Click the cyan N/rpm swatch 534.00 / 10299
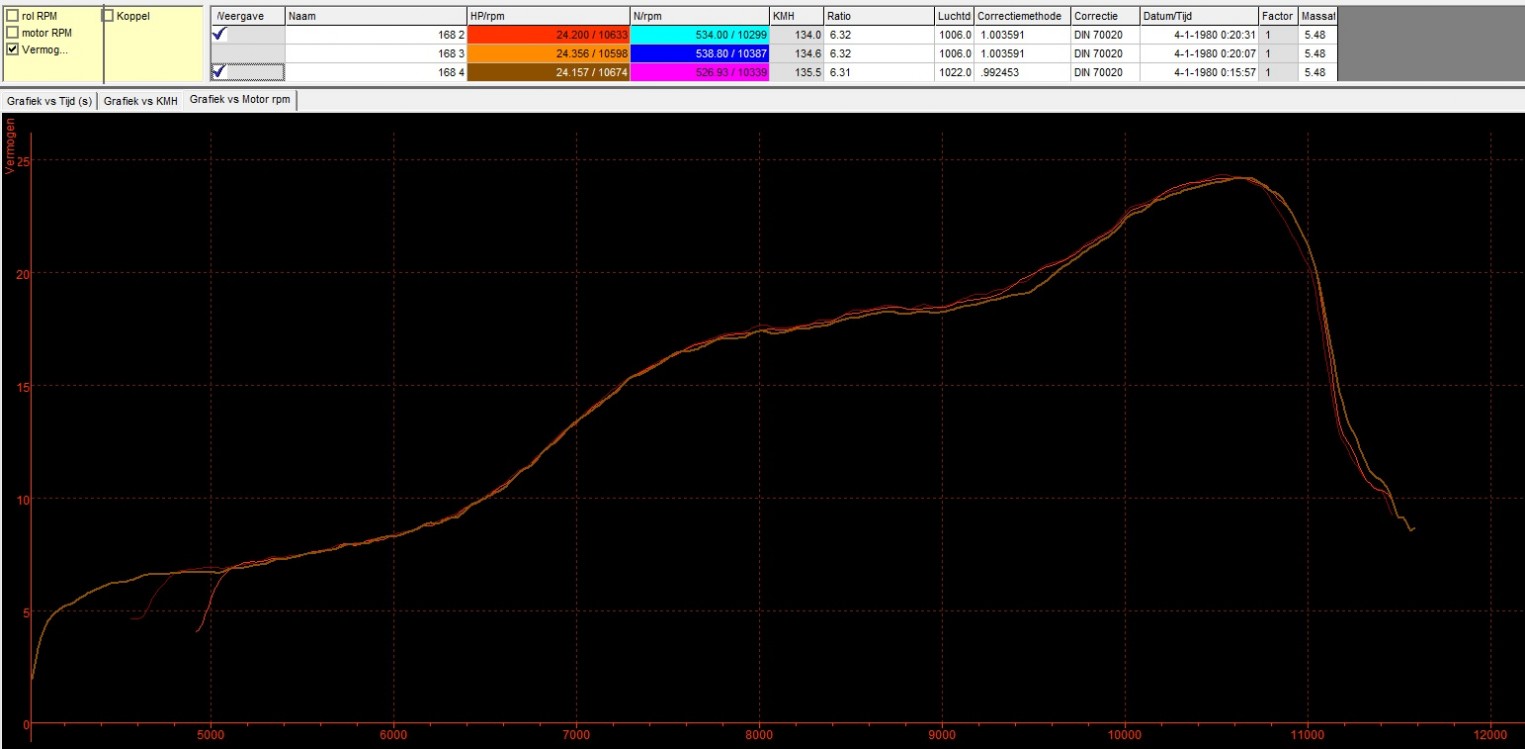Image resolution: width=1525 pixels, height=749 pixels. [x=700, y=33]
